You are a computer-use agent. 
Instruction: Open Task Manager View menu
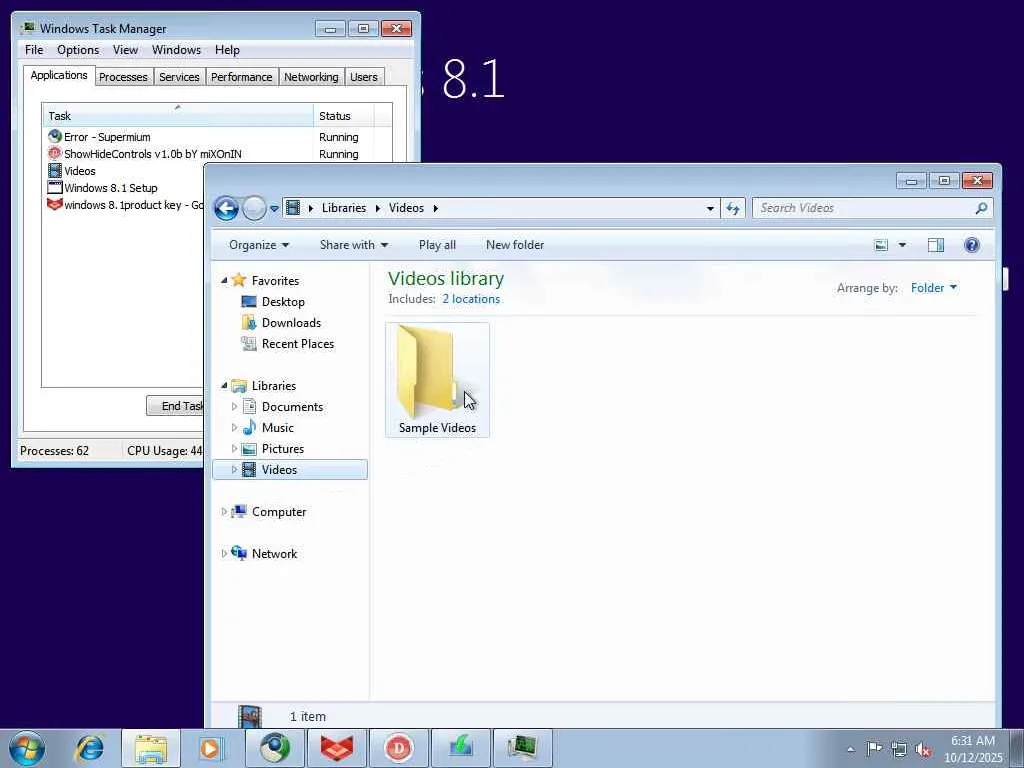(125, 50)
